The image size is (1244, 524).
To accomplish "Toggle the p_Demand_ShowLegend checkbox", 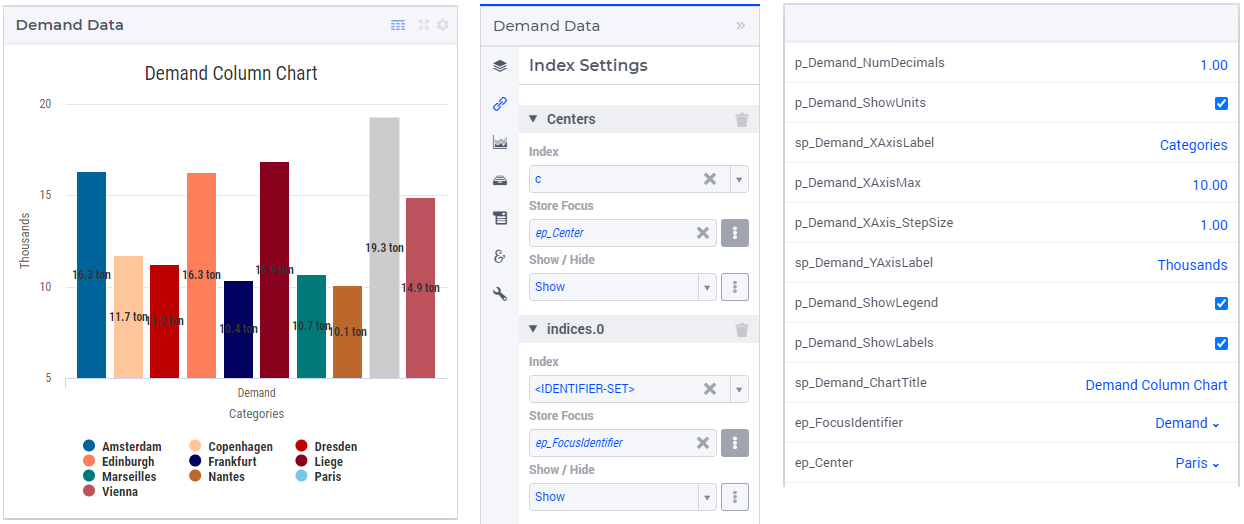I will (x=1221, y=303).
